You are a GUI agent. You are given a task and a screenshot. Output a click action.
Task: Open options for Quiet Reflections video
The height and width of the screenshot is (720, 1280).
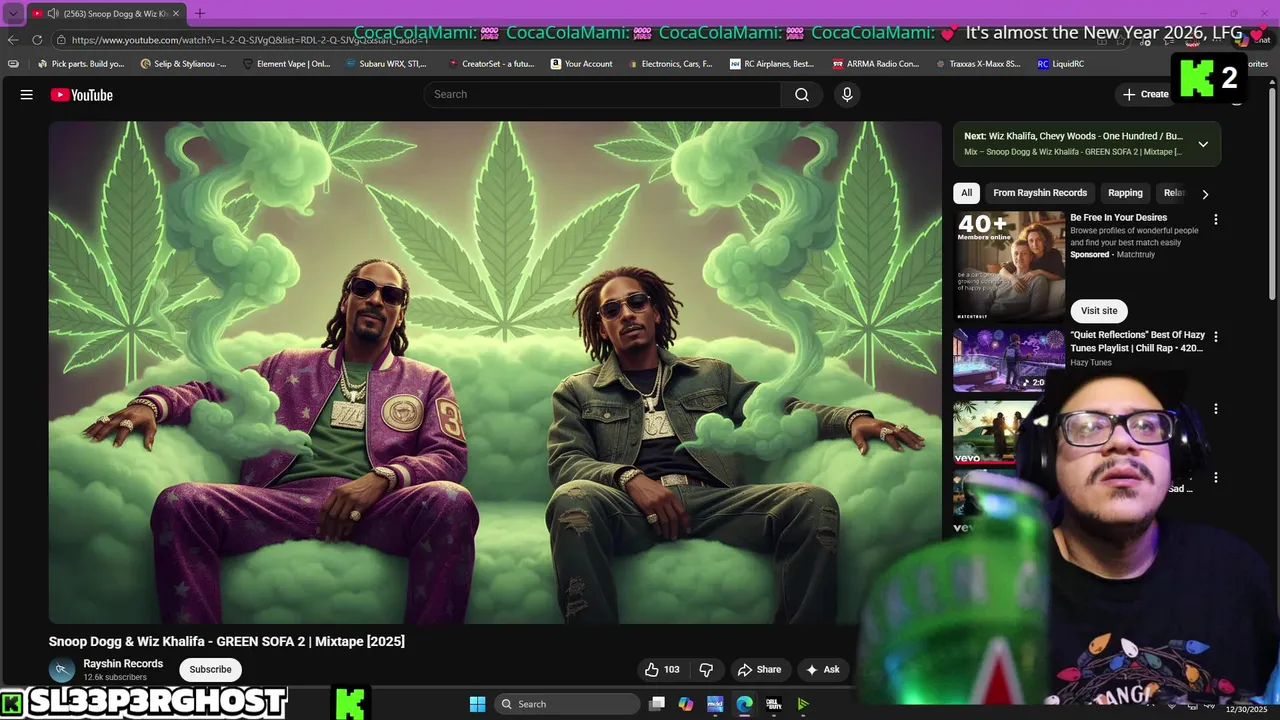pyautogui.click(x=1216, y=337)
